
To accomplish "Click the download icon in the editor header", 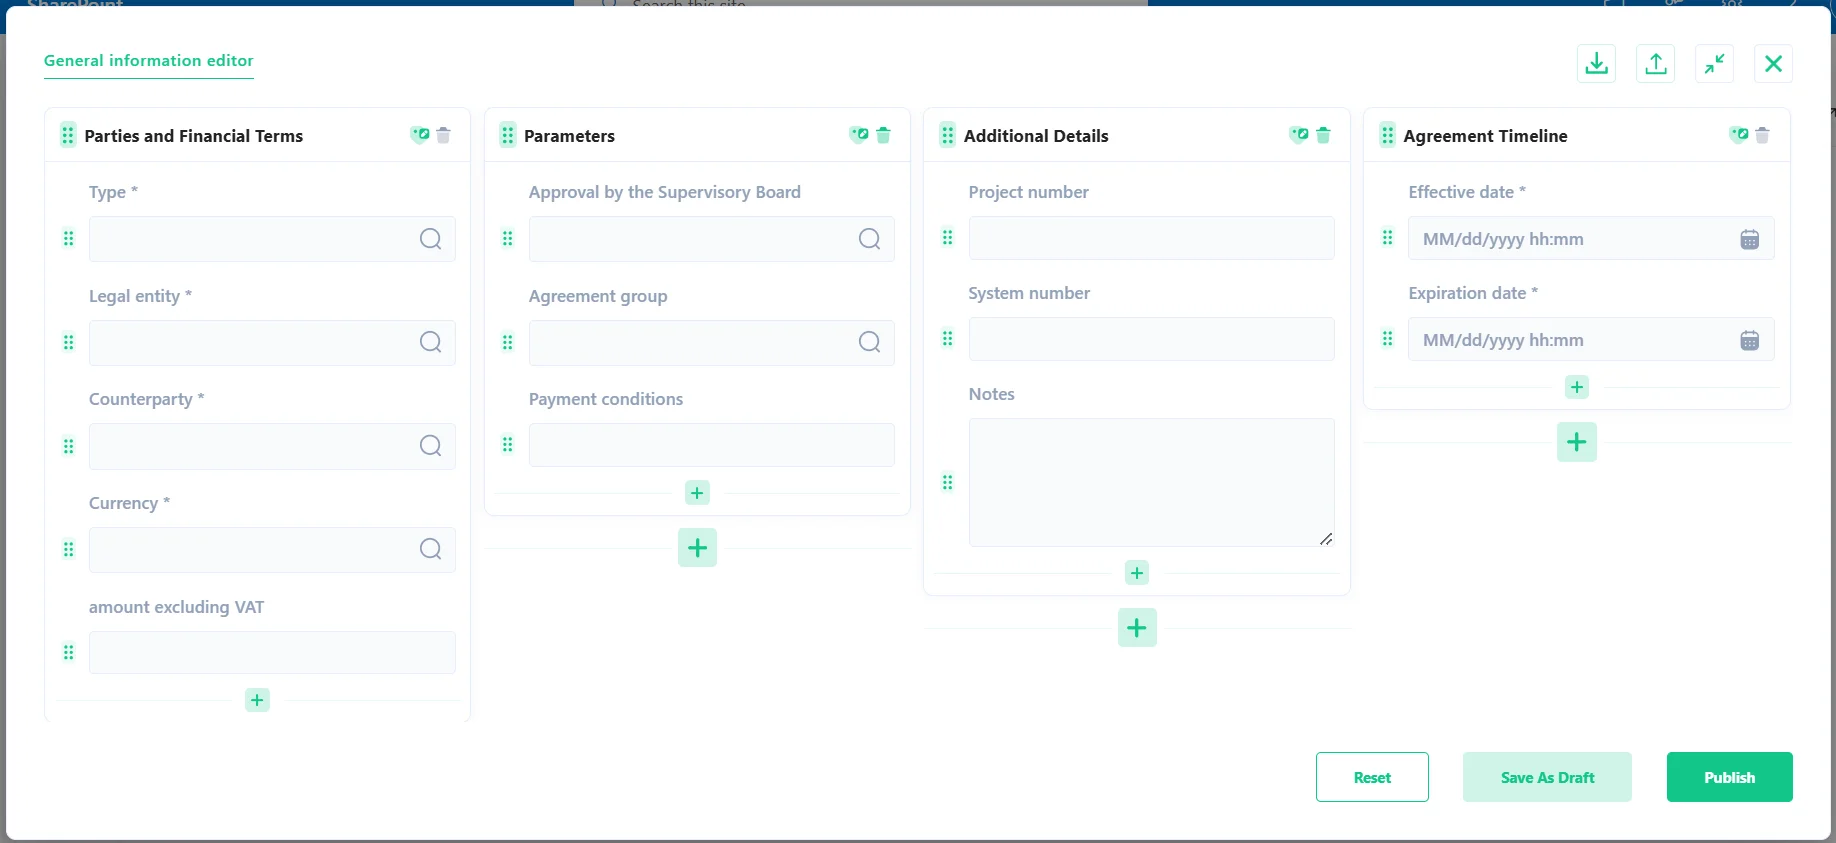I will [x=1596, y=64].
